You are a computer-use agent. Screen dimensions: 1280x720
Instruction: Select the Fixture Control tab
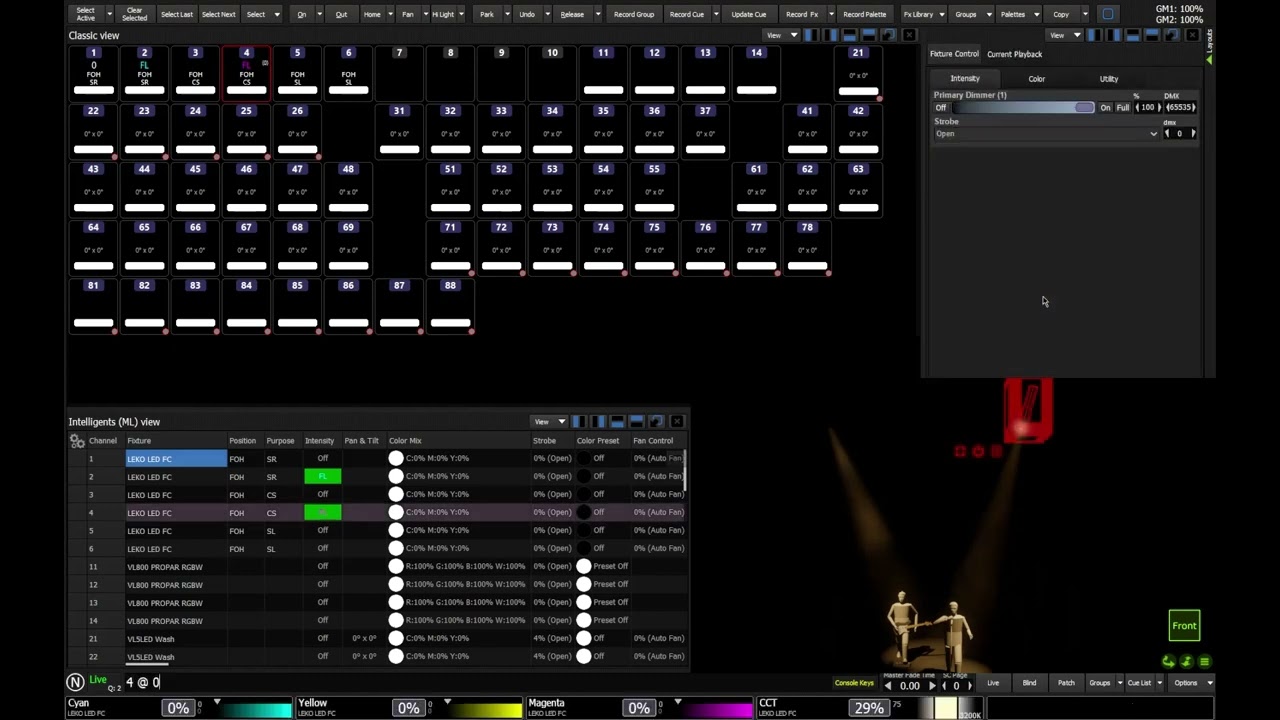(954, 54)
